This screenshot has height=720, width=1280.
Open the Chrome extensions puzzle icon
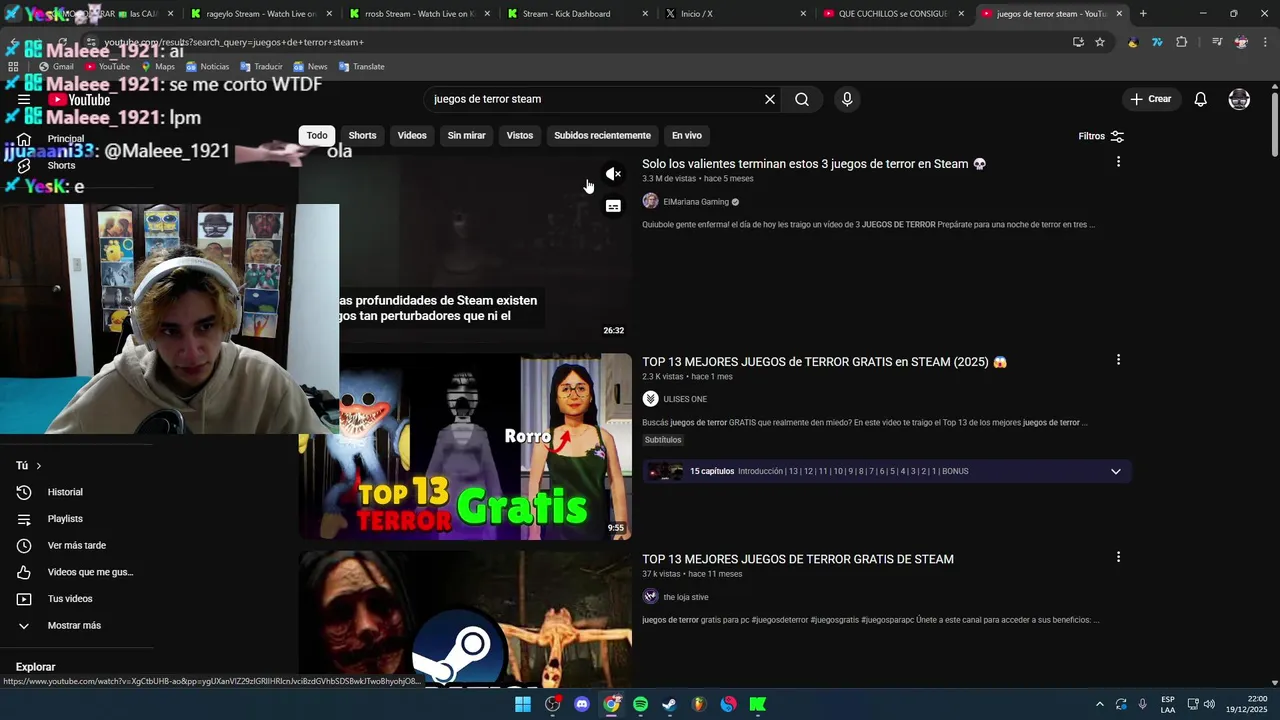[1182, 42]
